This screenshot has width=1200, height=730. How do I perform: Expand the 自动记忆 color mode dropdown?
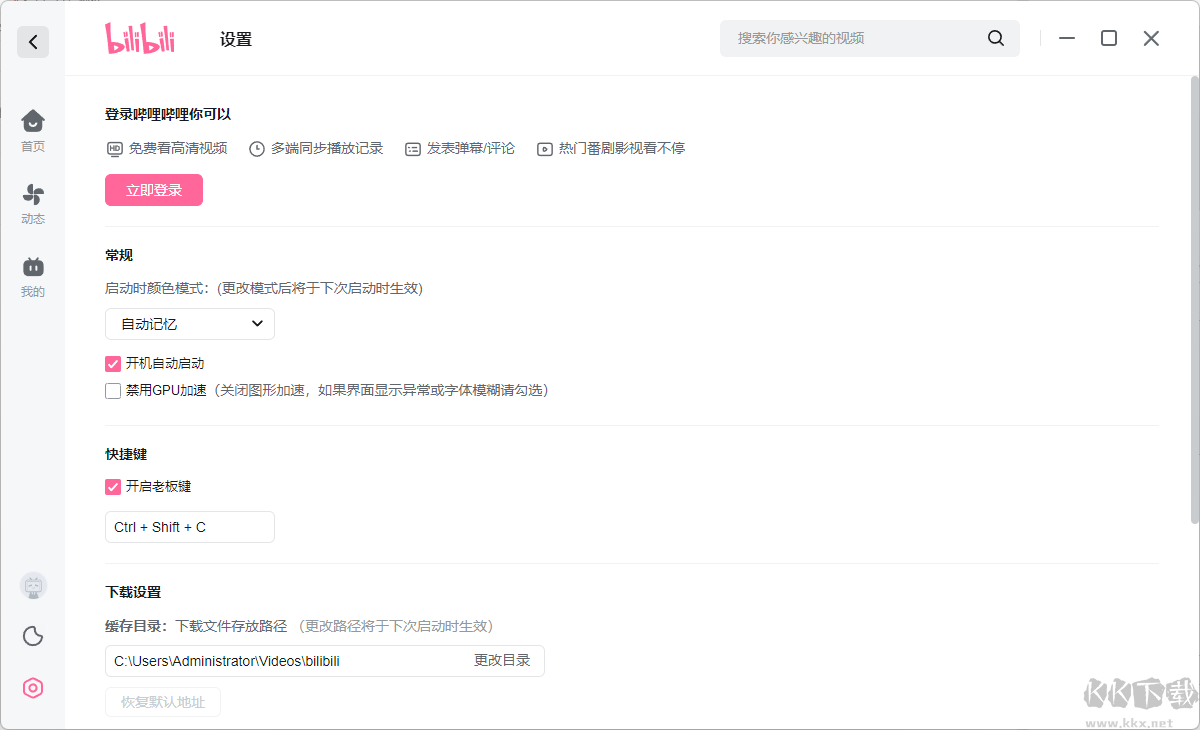tap(189, 324)
